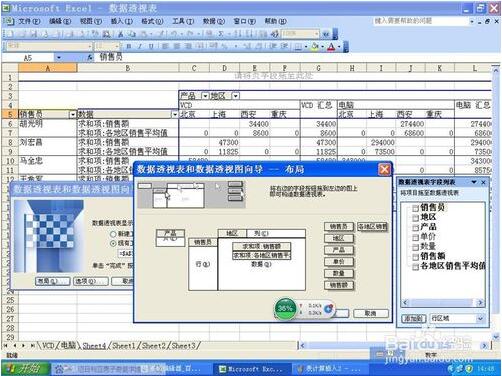Open the 文件 menu
The width and height of the screenshot is (502, 376).
point(29,21)
